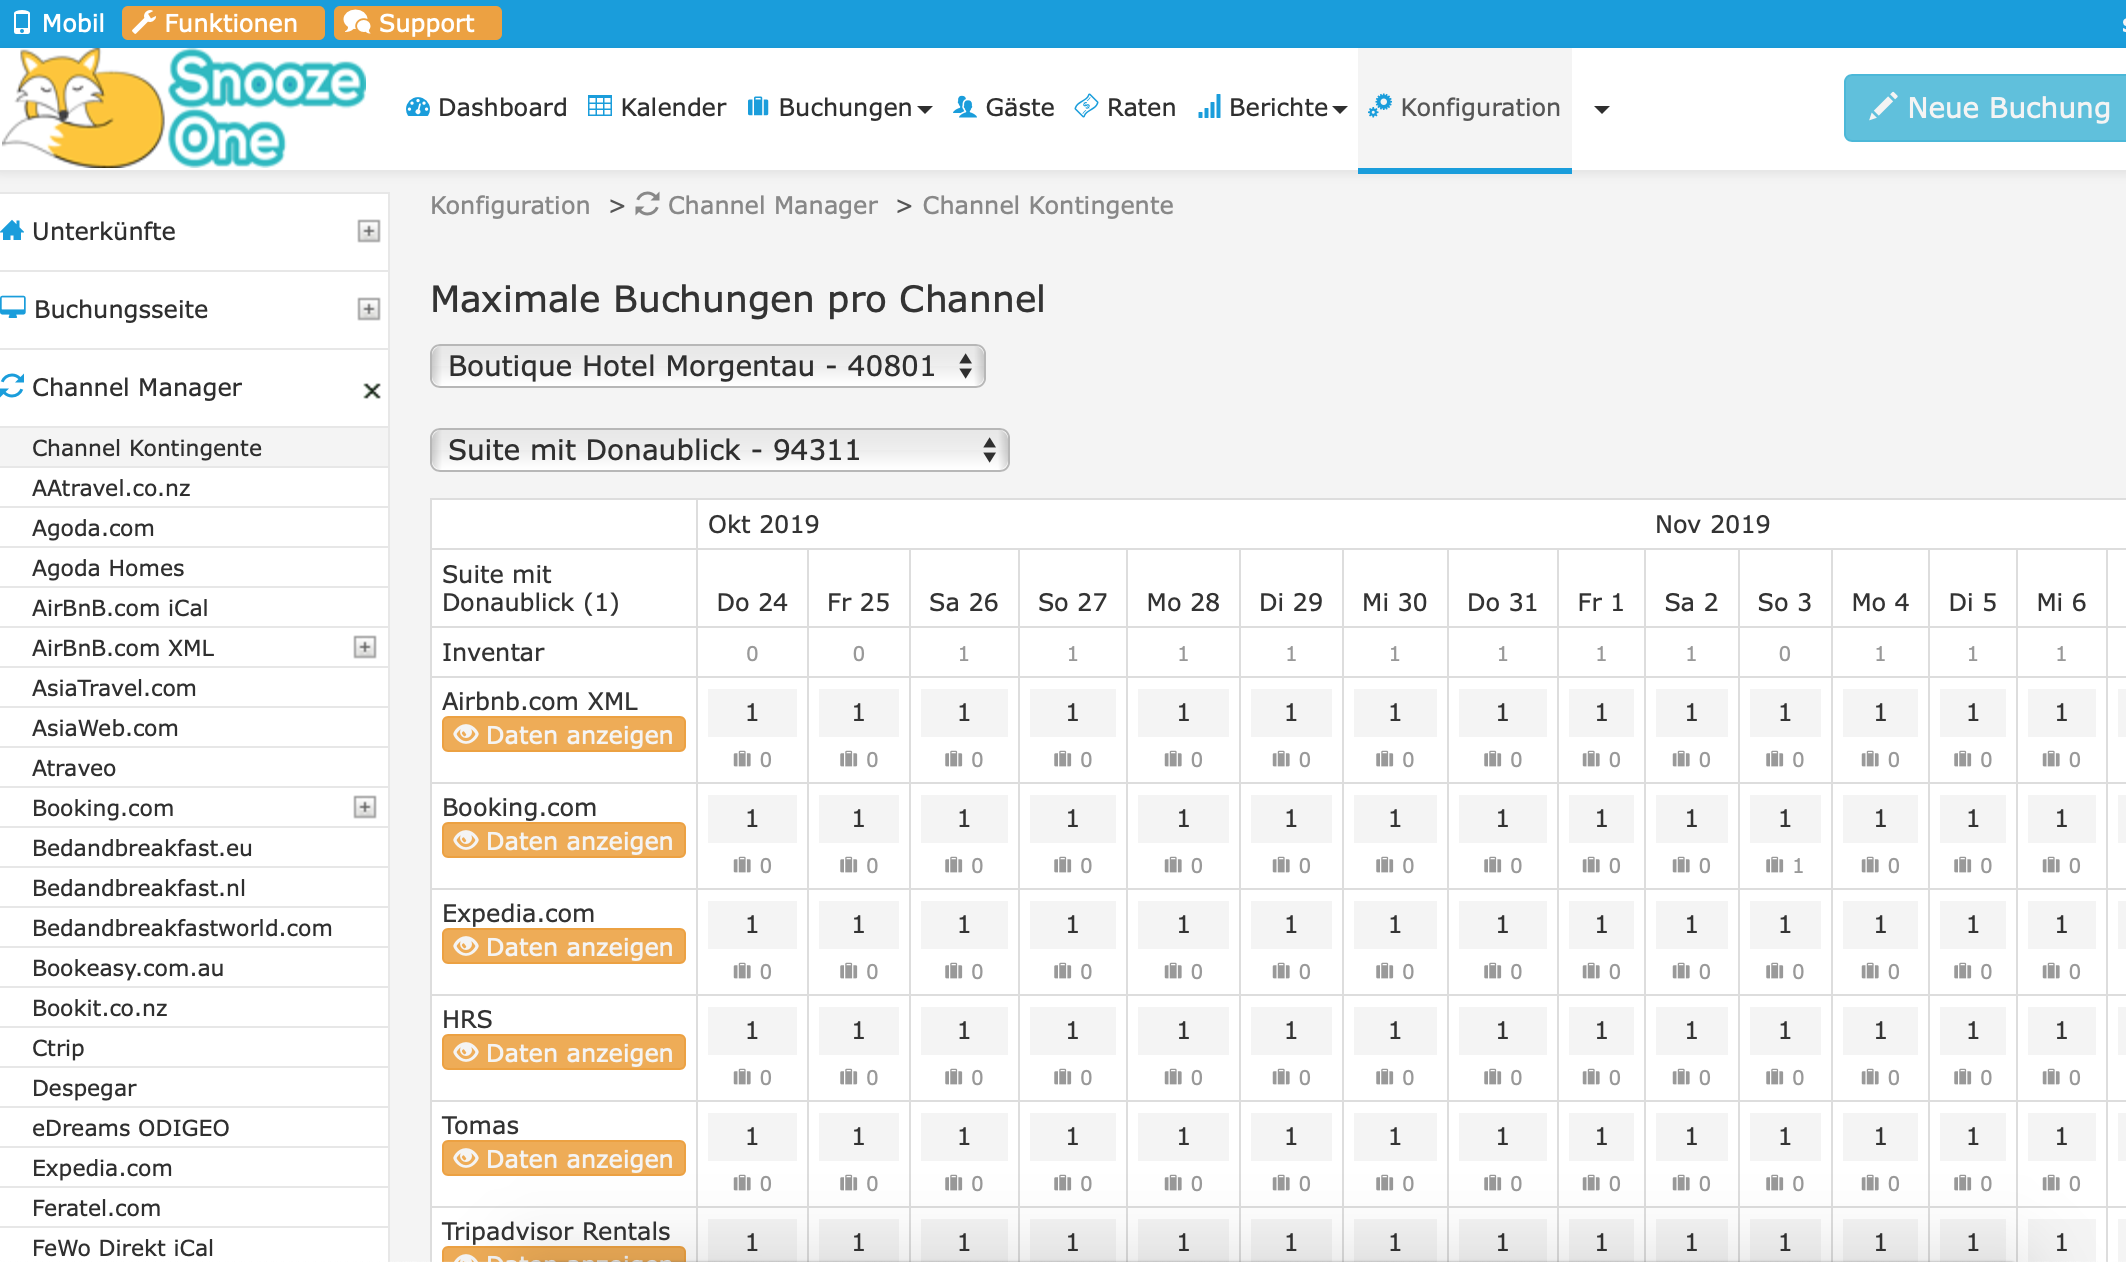2126x1262 pixels.
Task: Click the Unterkünfte house icon
Action: tap(12, 231)
